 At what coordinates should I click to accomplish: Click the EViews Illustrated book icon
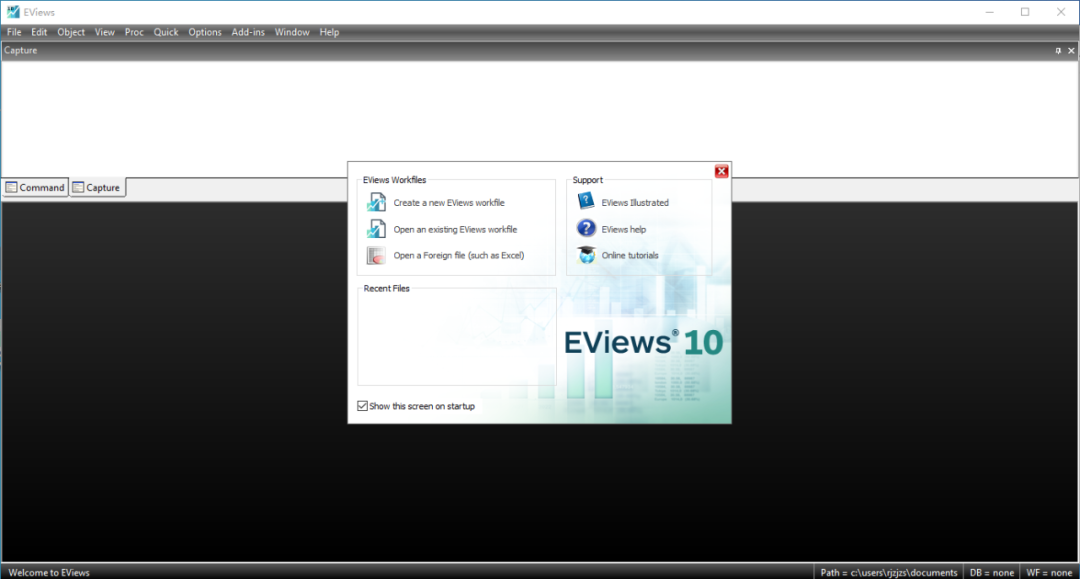pos(586,201)
